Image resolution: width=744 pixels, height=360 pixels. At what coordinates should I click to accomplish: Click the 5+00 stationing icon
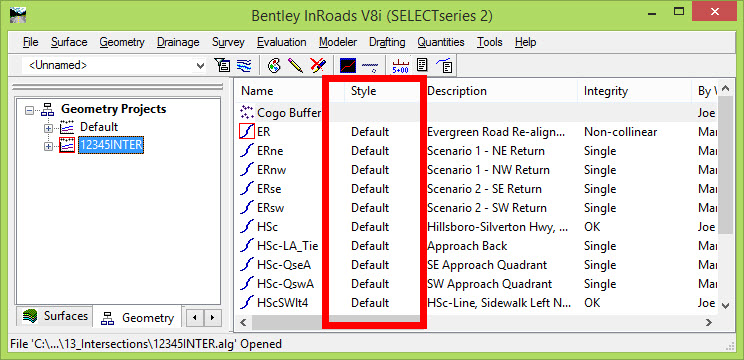(x=401, y=65)
